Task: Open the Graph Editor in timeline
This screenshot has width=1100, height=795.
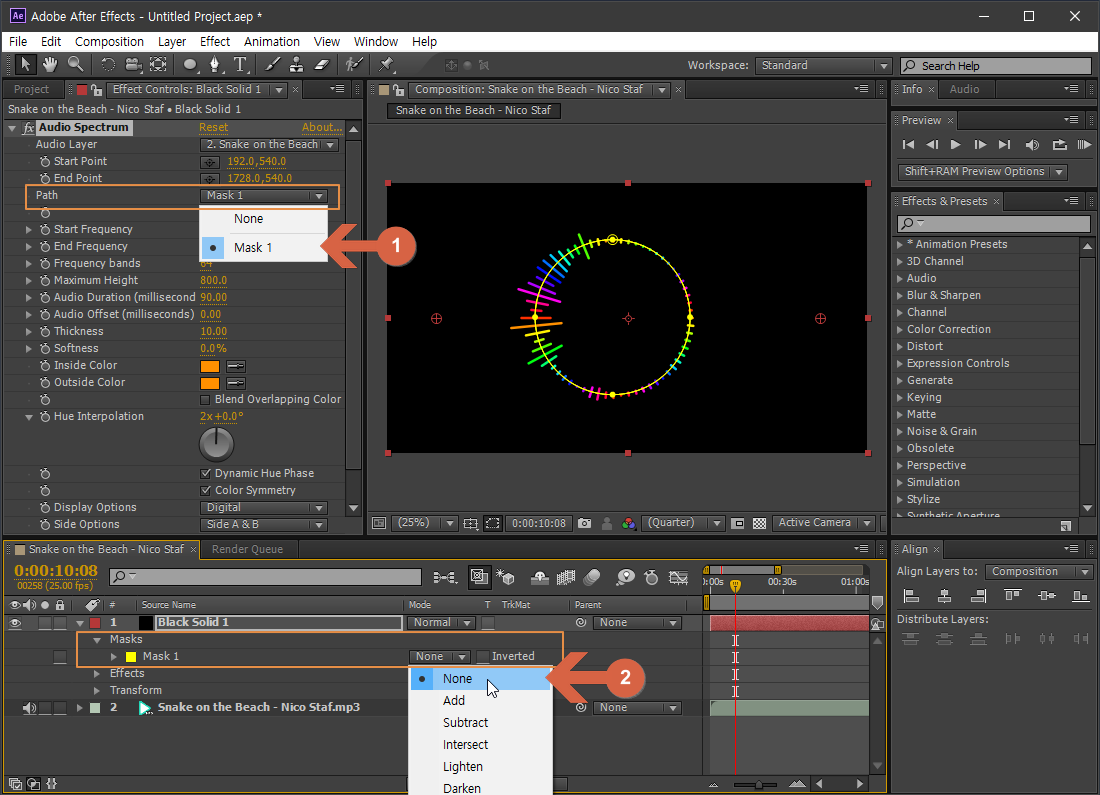Action: point(678,577)
